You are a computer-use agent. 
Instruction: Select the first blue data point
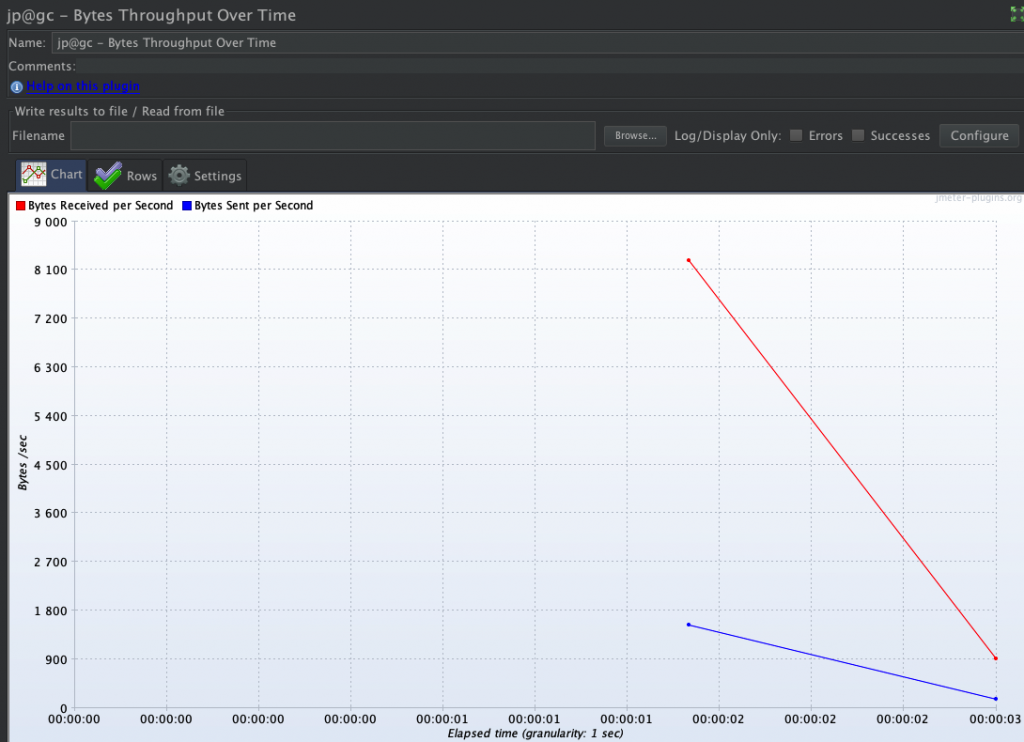point(689,624)
